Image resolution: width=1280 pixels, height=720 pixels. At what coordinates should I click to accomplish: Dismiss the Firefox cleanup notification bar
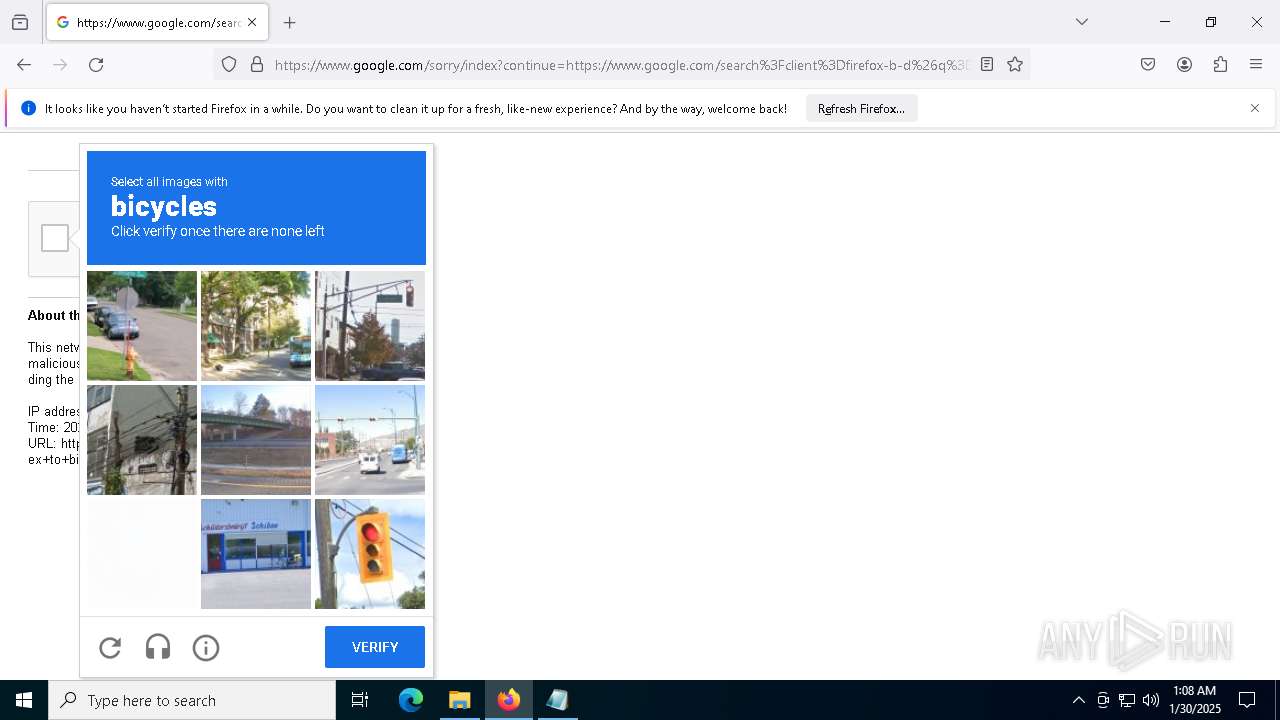tap(1255, 108)
